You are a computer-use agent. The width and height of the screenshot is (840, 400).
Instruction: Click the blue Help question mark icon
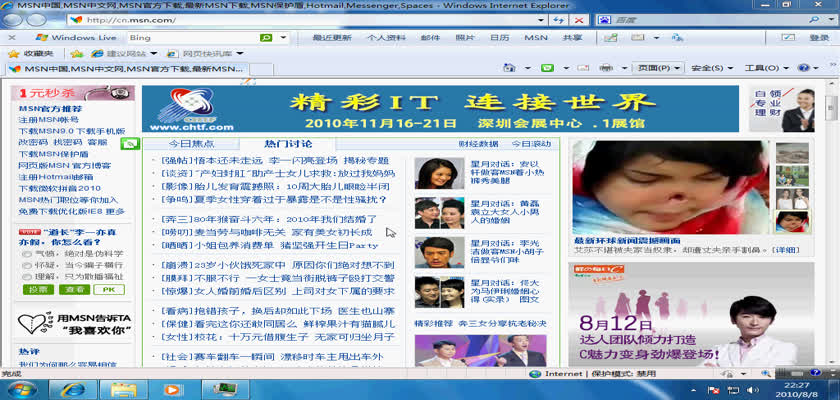pos(803,68)
